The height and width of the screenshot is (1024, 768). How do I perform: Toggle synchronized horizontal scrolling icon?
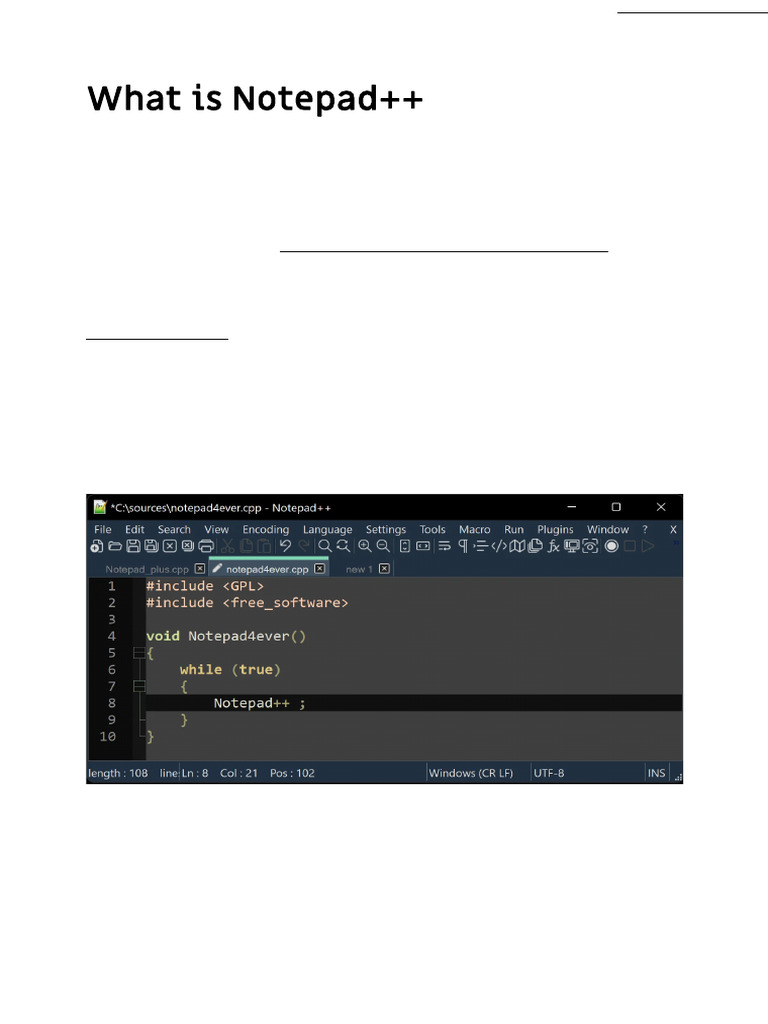423,546
